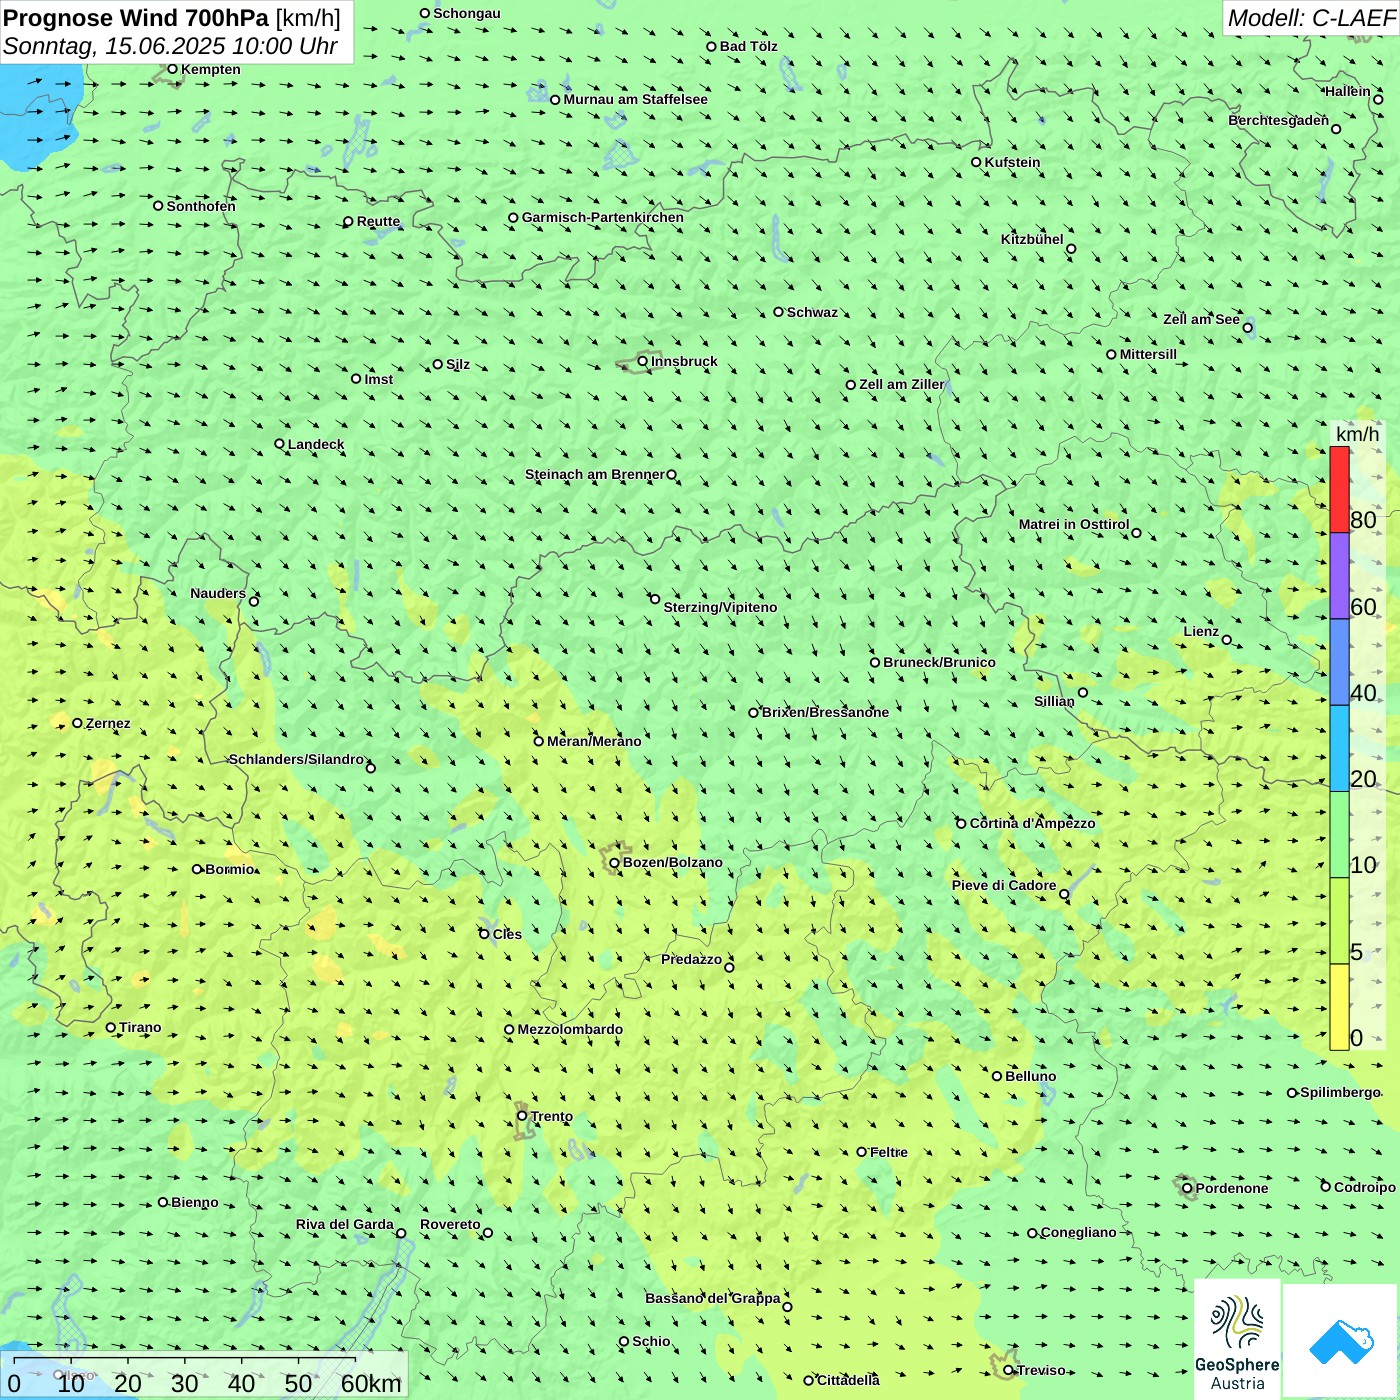Image resolution: width=1400 pixels, height=1400 pixels.
Task: Select the Riva del Garda label
Action: click(345, 1224)
